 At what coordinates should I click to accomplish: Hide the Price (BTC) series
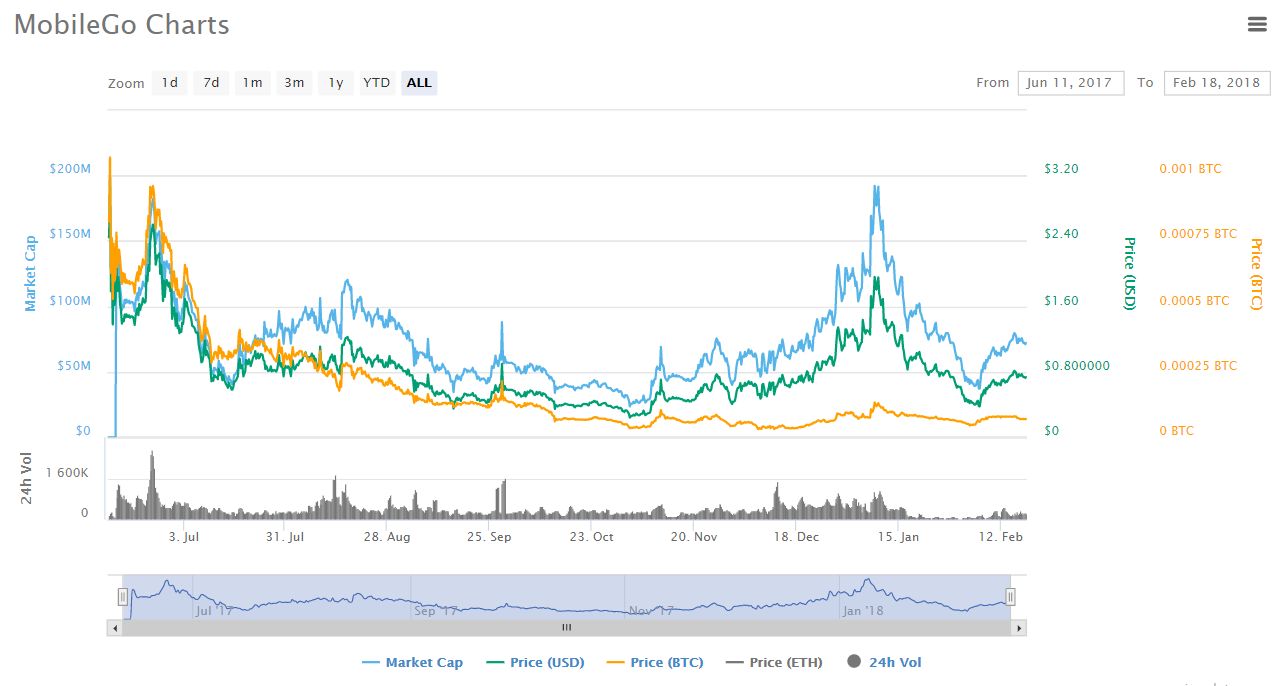point(654,662)
